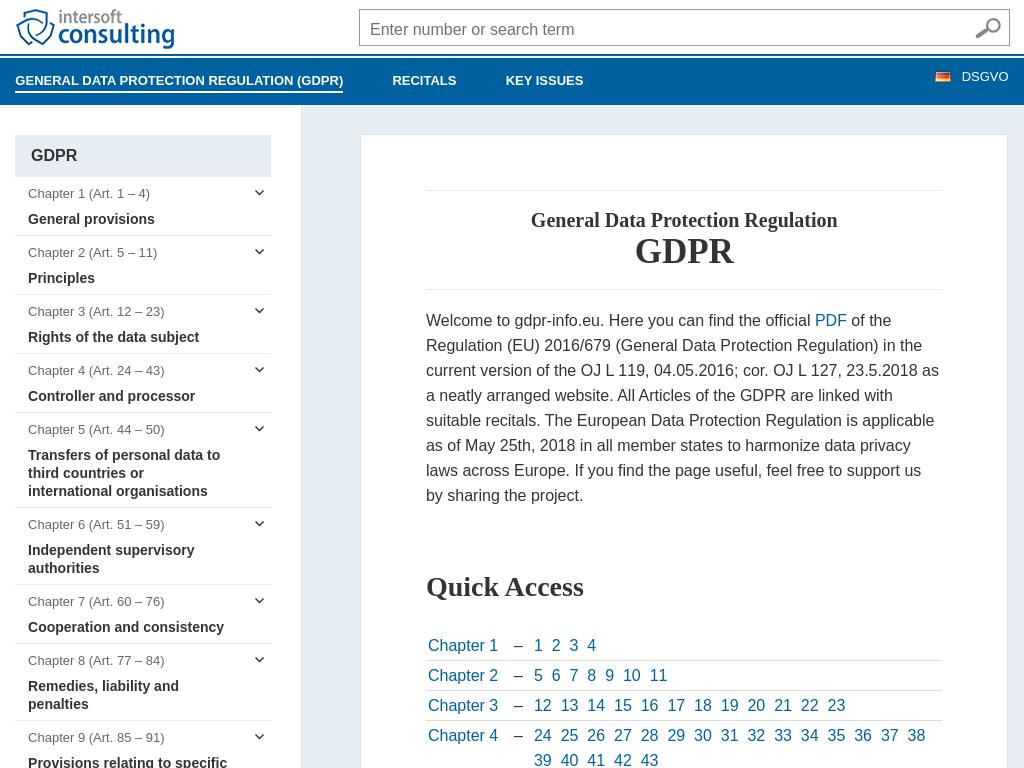
Task: Switch to the DSGVO German version
Action: (984, 77)
